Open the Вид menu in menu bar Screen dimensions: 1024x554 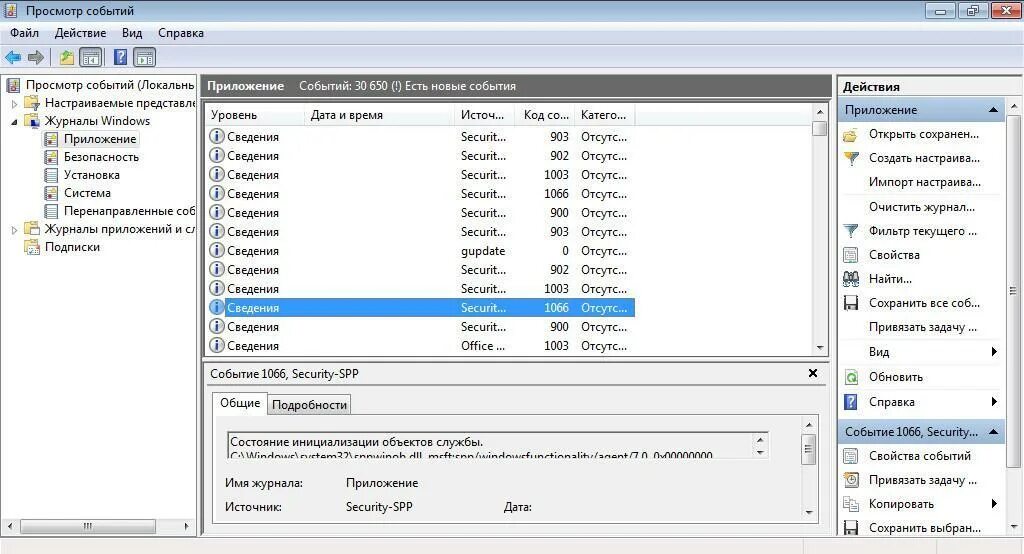[x=132, y=33]
